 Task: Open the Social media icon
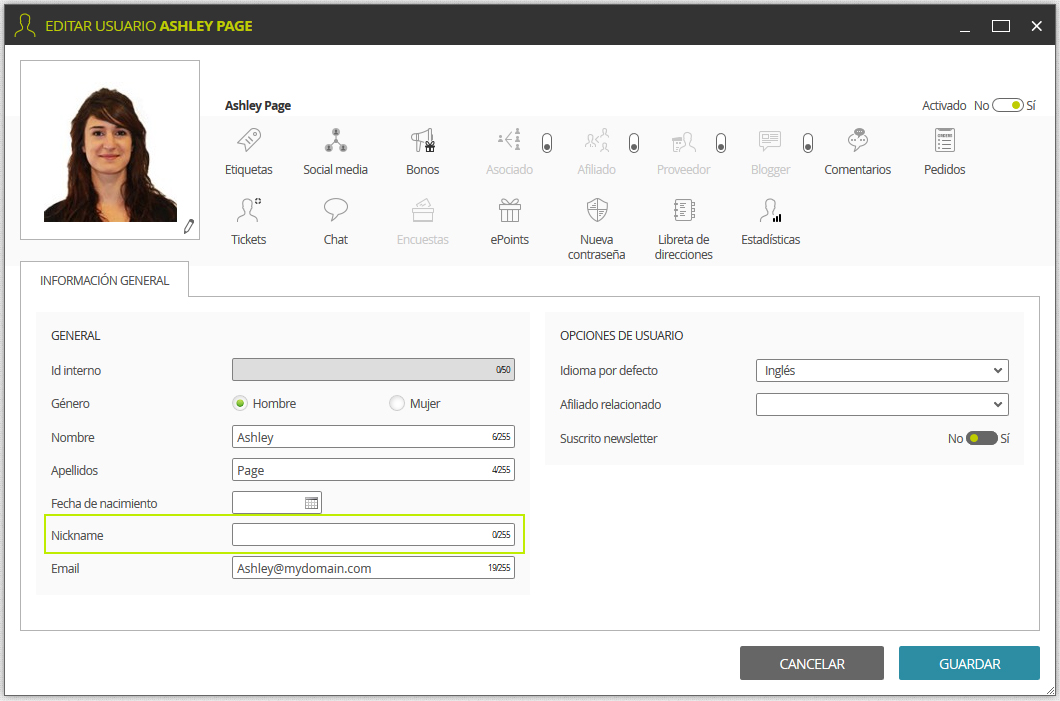pyautogui.click(x=335, y=141)
